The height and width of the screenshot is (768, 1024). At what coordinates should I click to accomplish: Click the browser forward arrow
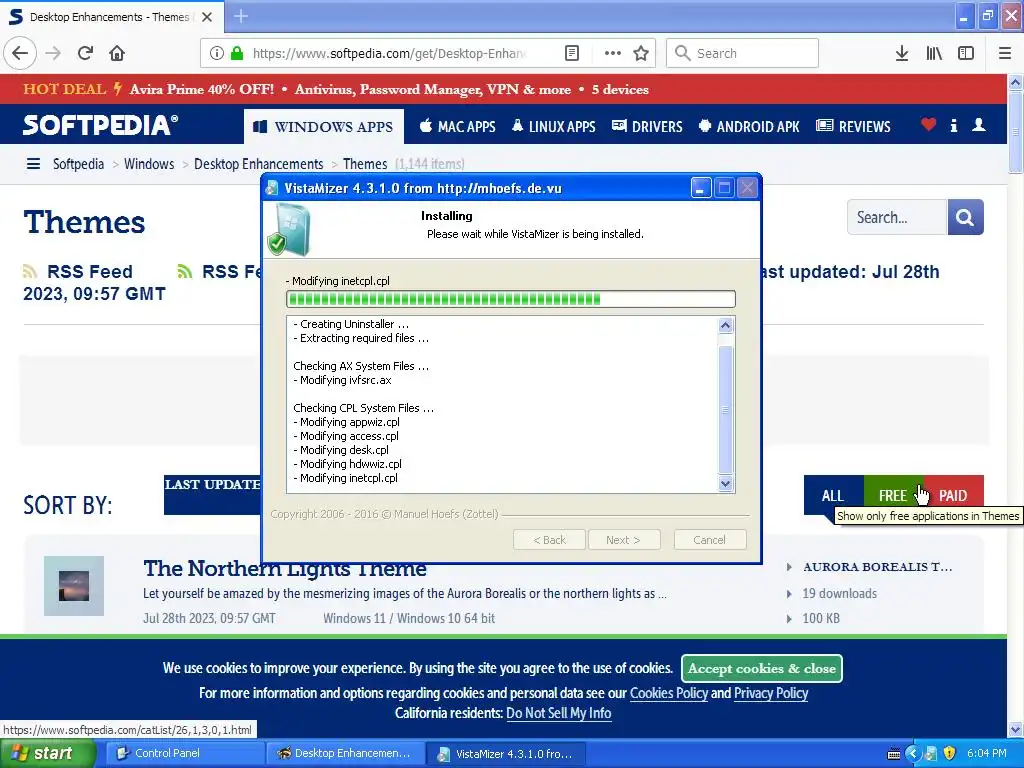coord(53,53)
